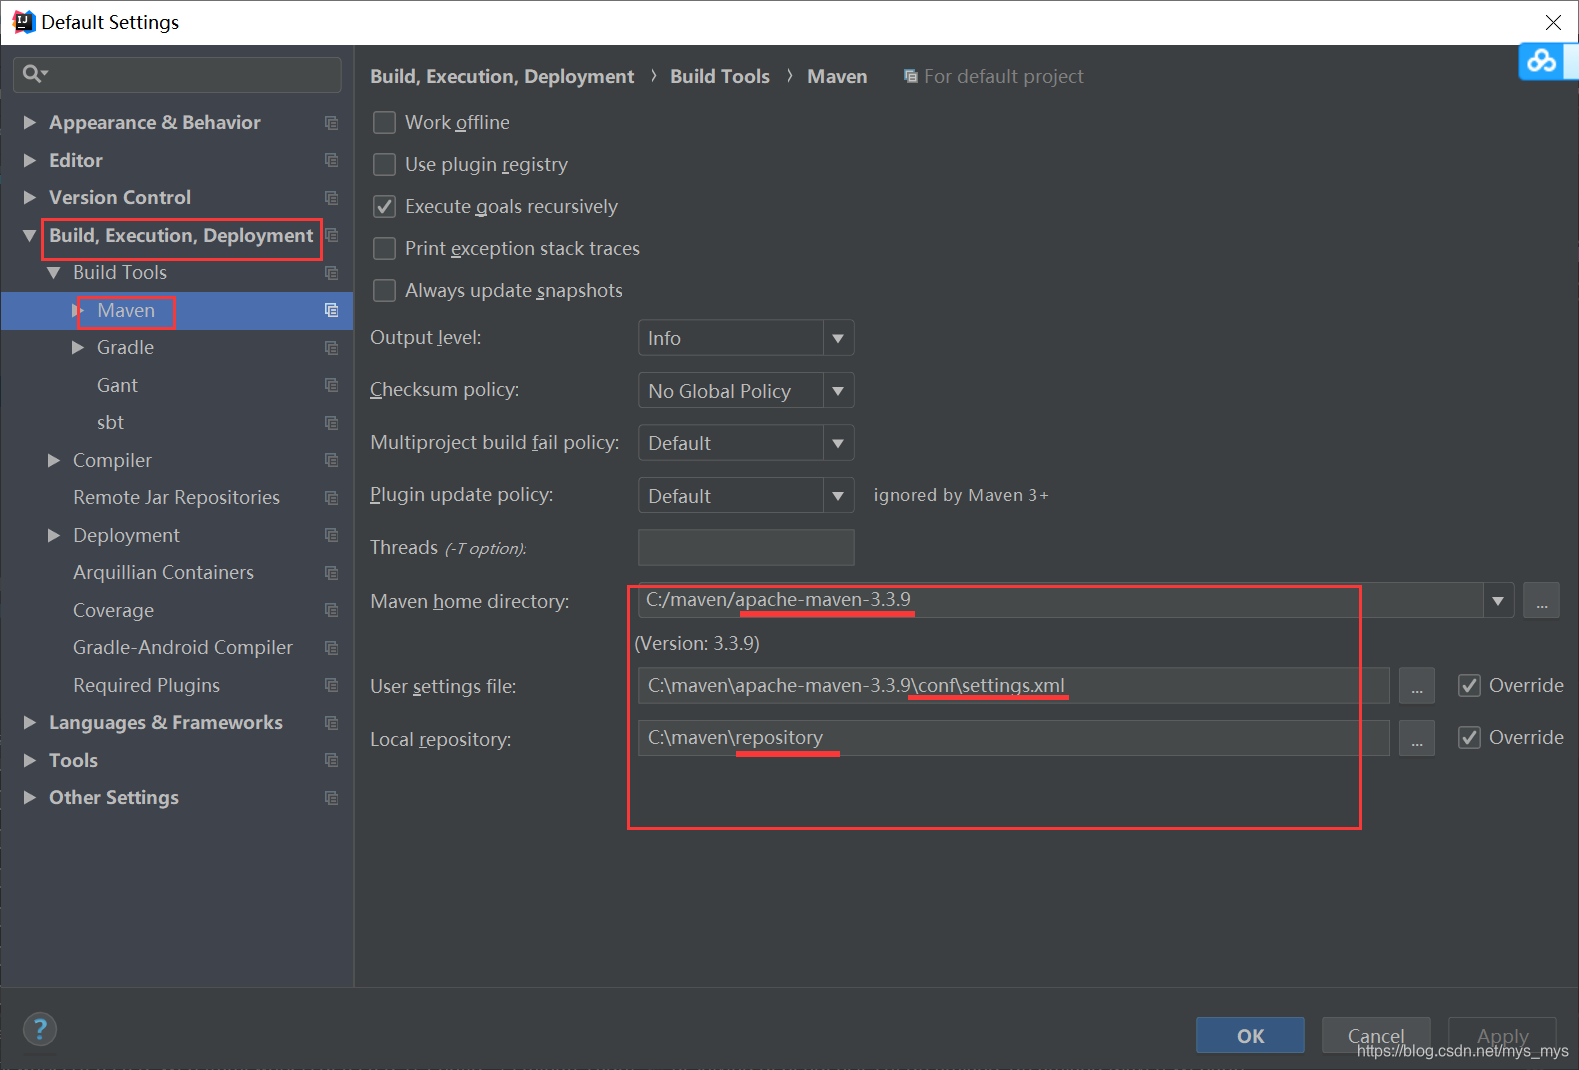Click the Cancel button
Image resolution: width=1579 pixels, height=1070 pixels.
point(1376,1036)
